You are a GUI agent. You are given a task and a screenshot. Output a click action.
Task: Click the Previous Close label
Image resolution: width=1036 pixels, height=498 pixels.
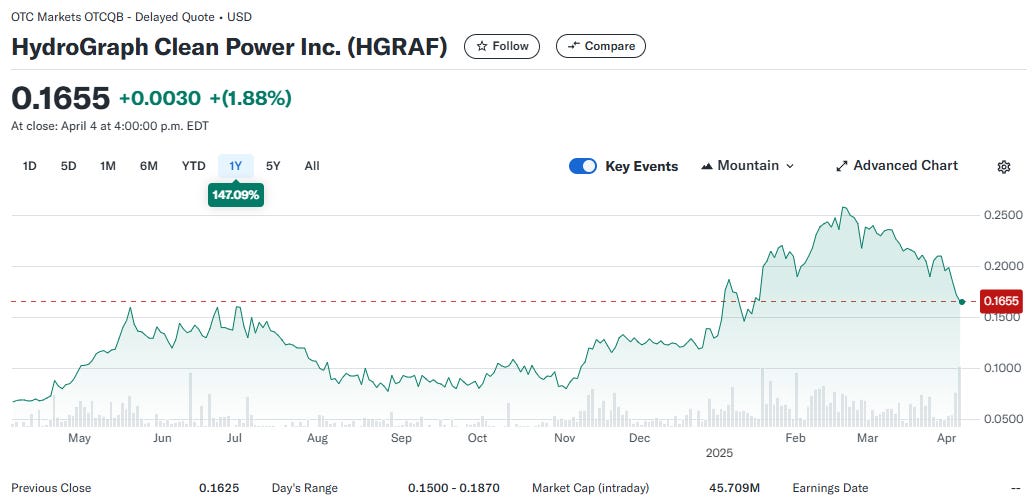point(51,488)
